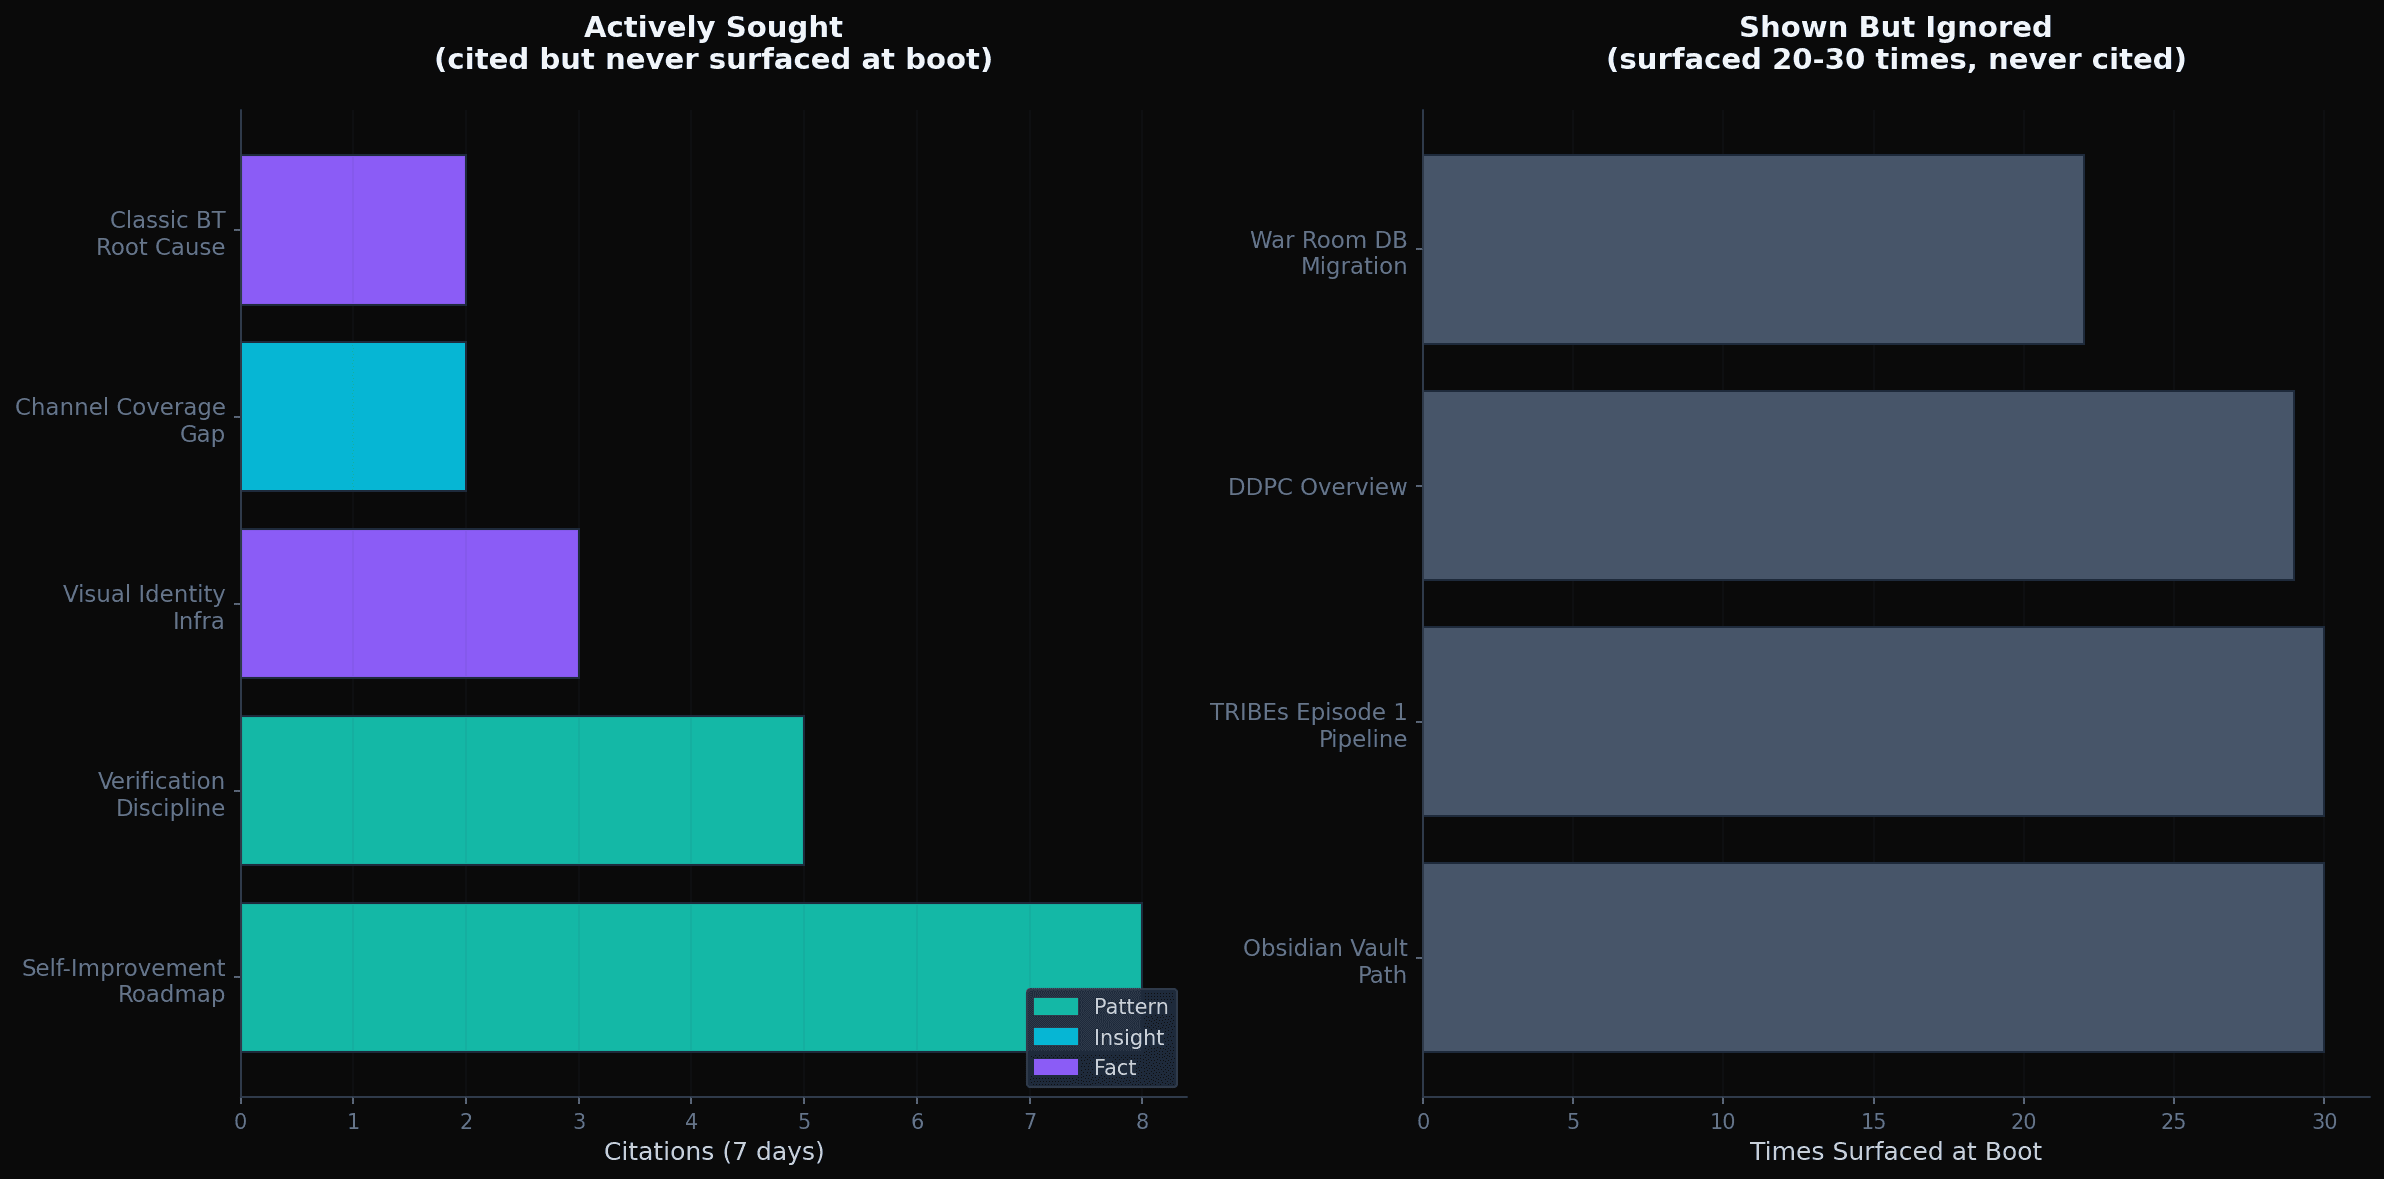
Task: Click the War Room DB Migration bar
Action: (x=1752, y=249)
